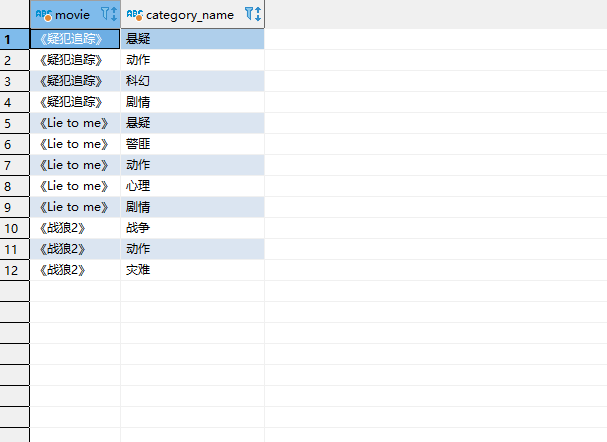The height and width of the screenshot is (442, 607).
Task: Click the 《Lie to me》 cell in row 9
Action: [x=75, y=207]
